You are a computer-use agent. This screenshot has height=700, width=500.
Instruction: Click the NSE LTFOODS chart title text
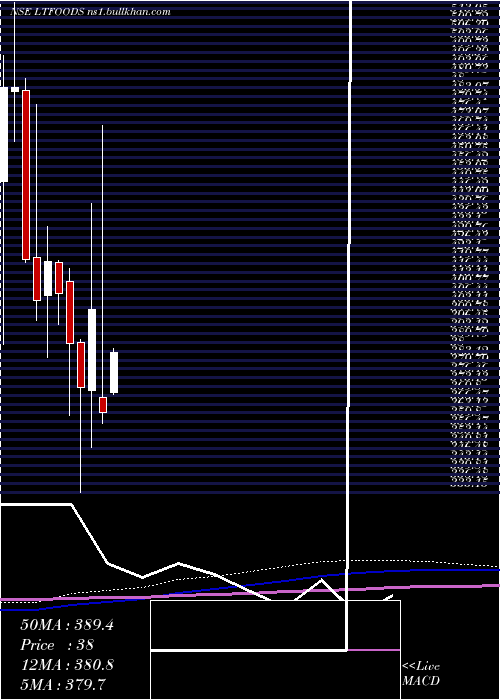(90, 12)
